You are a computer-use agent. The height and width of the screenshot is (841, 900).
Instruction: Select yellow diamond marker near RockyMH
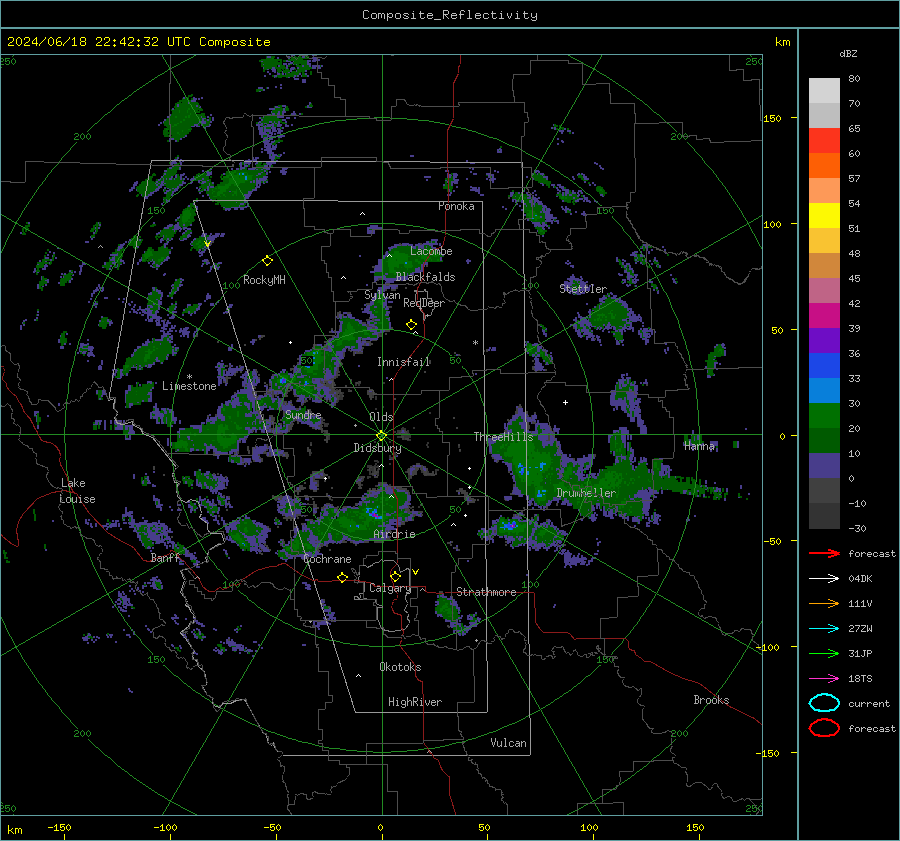267,261
